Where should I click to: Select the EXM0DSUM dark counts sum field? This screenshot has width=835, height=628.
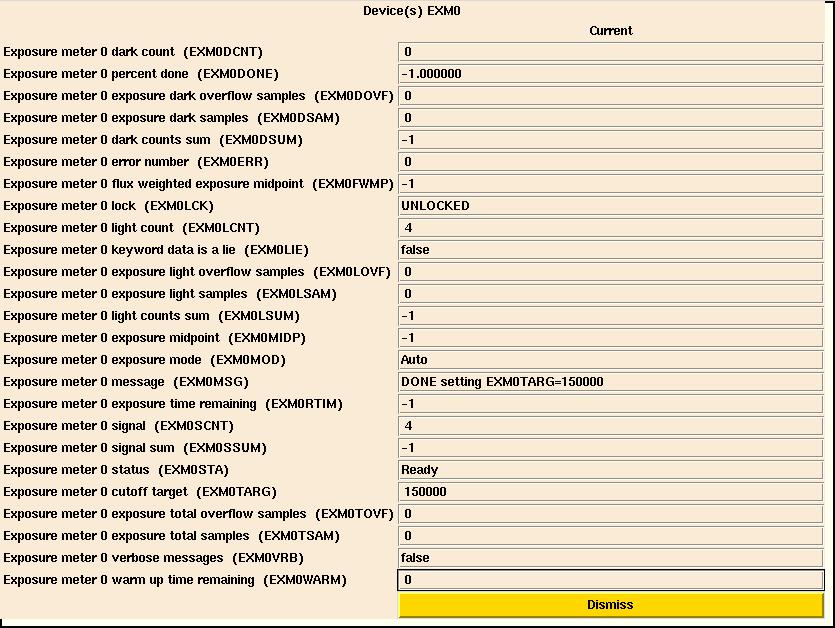610,140
